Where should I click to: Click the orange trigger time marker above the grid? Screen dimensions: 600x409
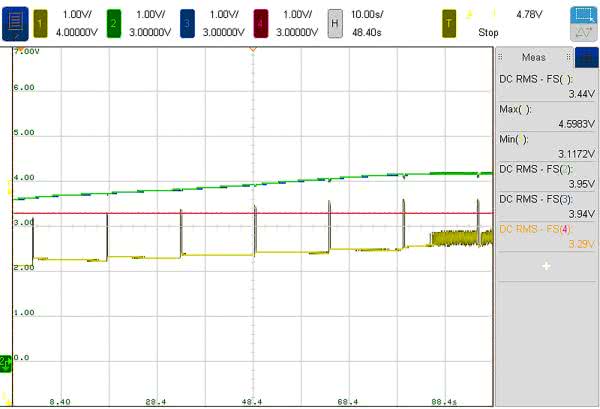pos(254,49)
